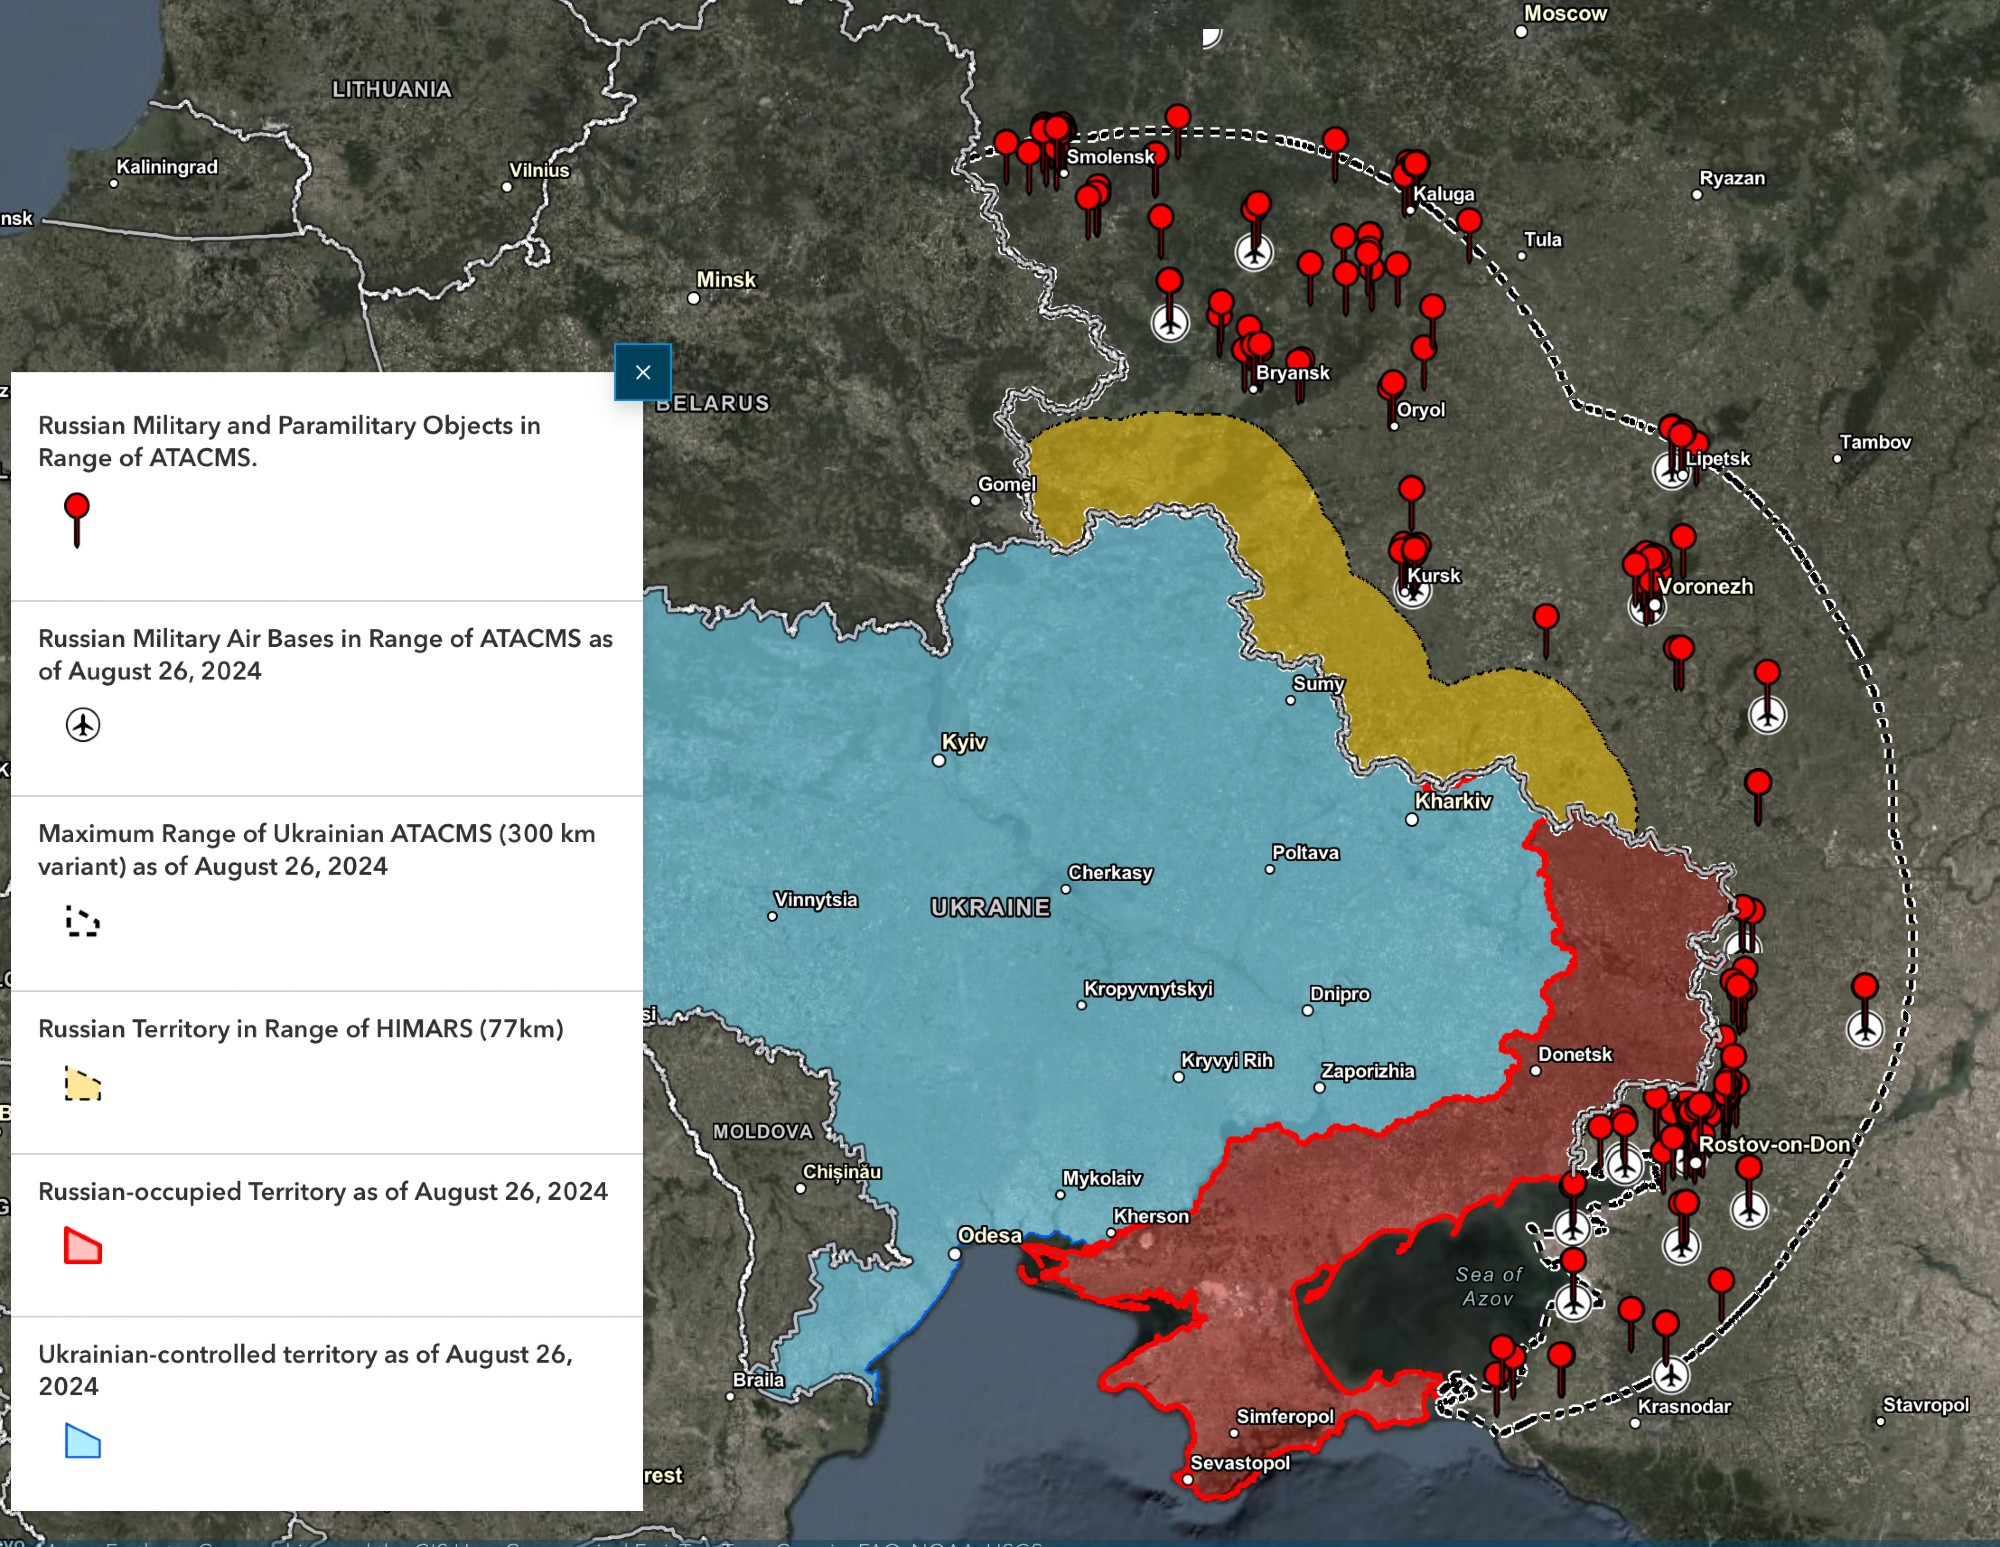Click legend text 'Ukrainian-controlled territory as of August 26'
2000x1547 pixels.
click(305, 1370)
